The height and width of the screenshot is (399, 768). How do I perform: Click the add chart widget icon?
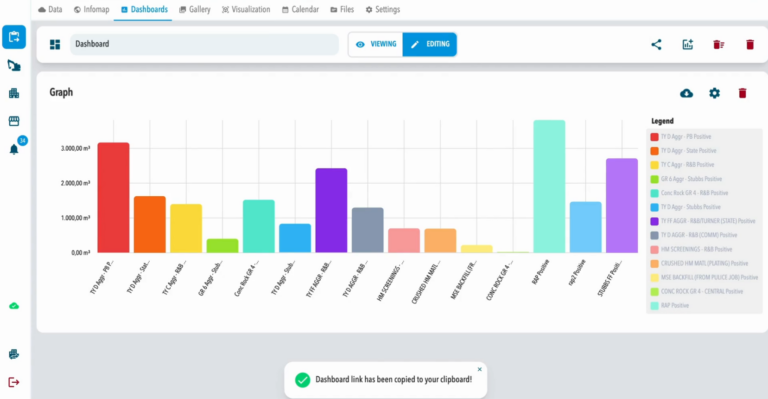(688, 45)
